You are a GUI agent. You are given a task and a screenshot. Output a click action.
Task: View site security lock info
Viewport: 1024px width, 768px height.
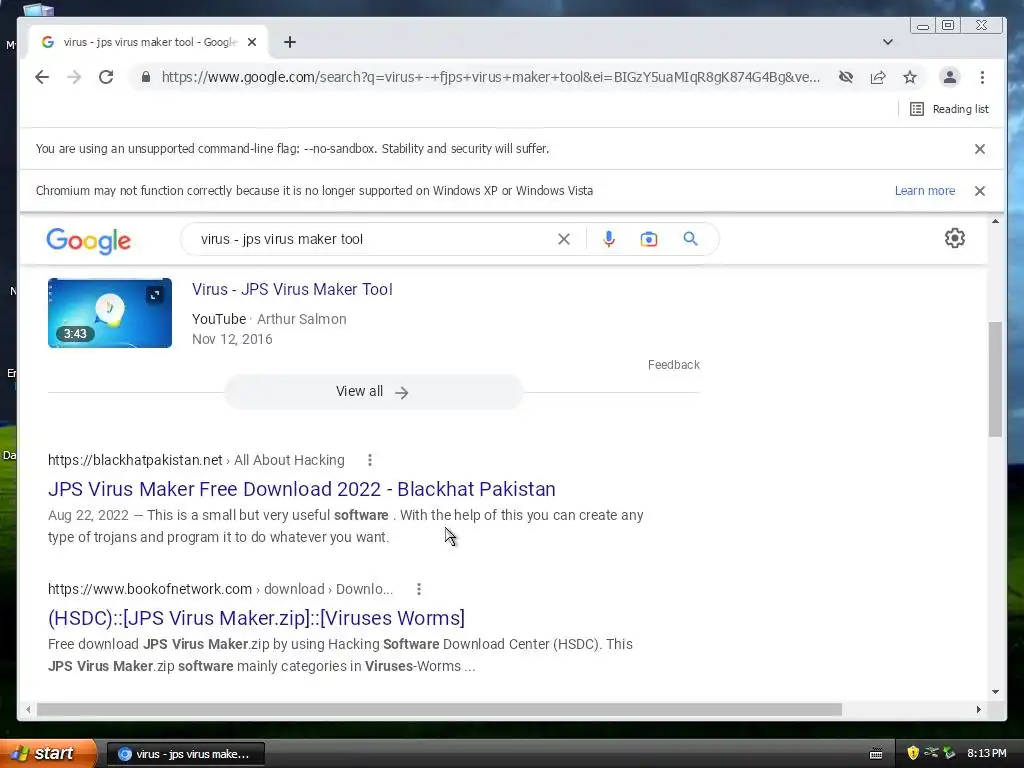pyautogui.click(x=146, y=77)
